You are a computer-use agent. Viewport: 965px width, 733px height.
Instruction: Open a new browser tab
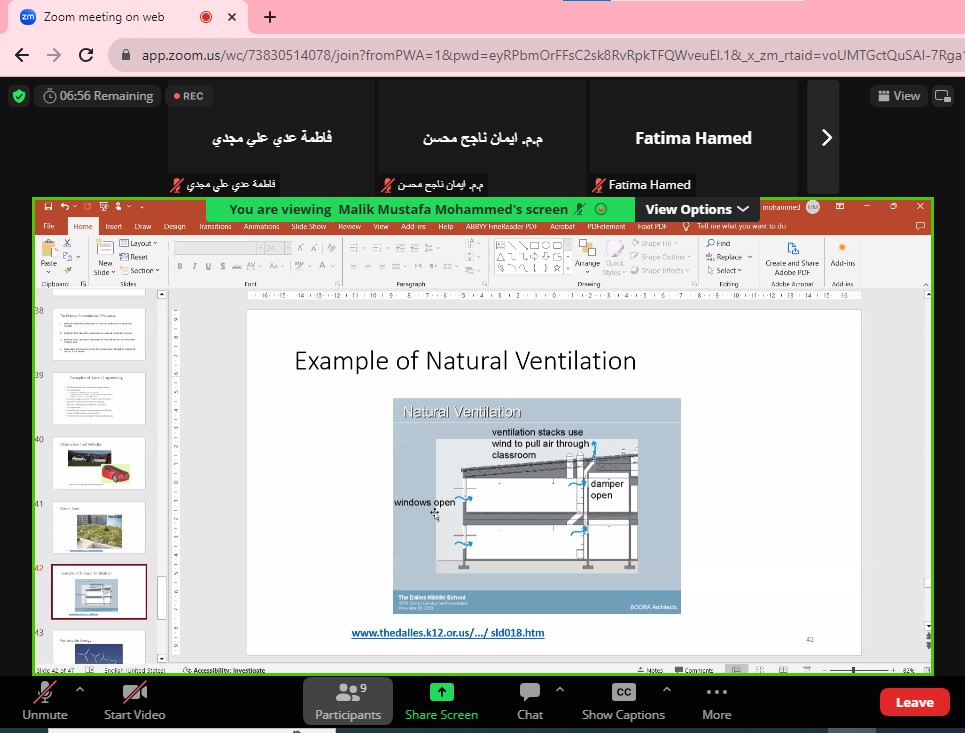(269, 17)
